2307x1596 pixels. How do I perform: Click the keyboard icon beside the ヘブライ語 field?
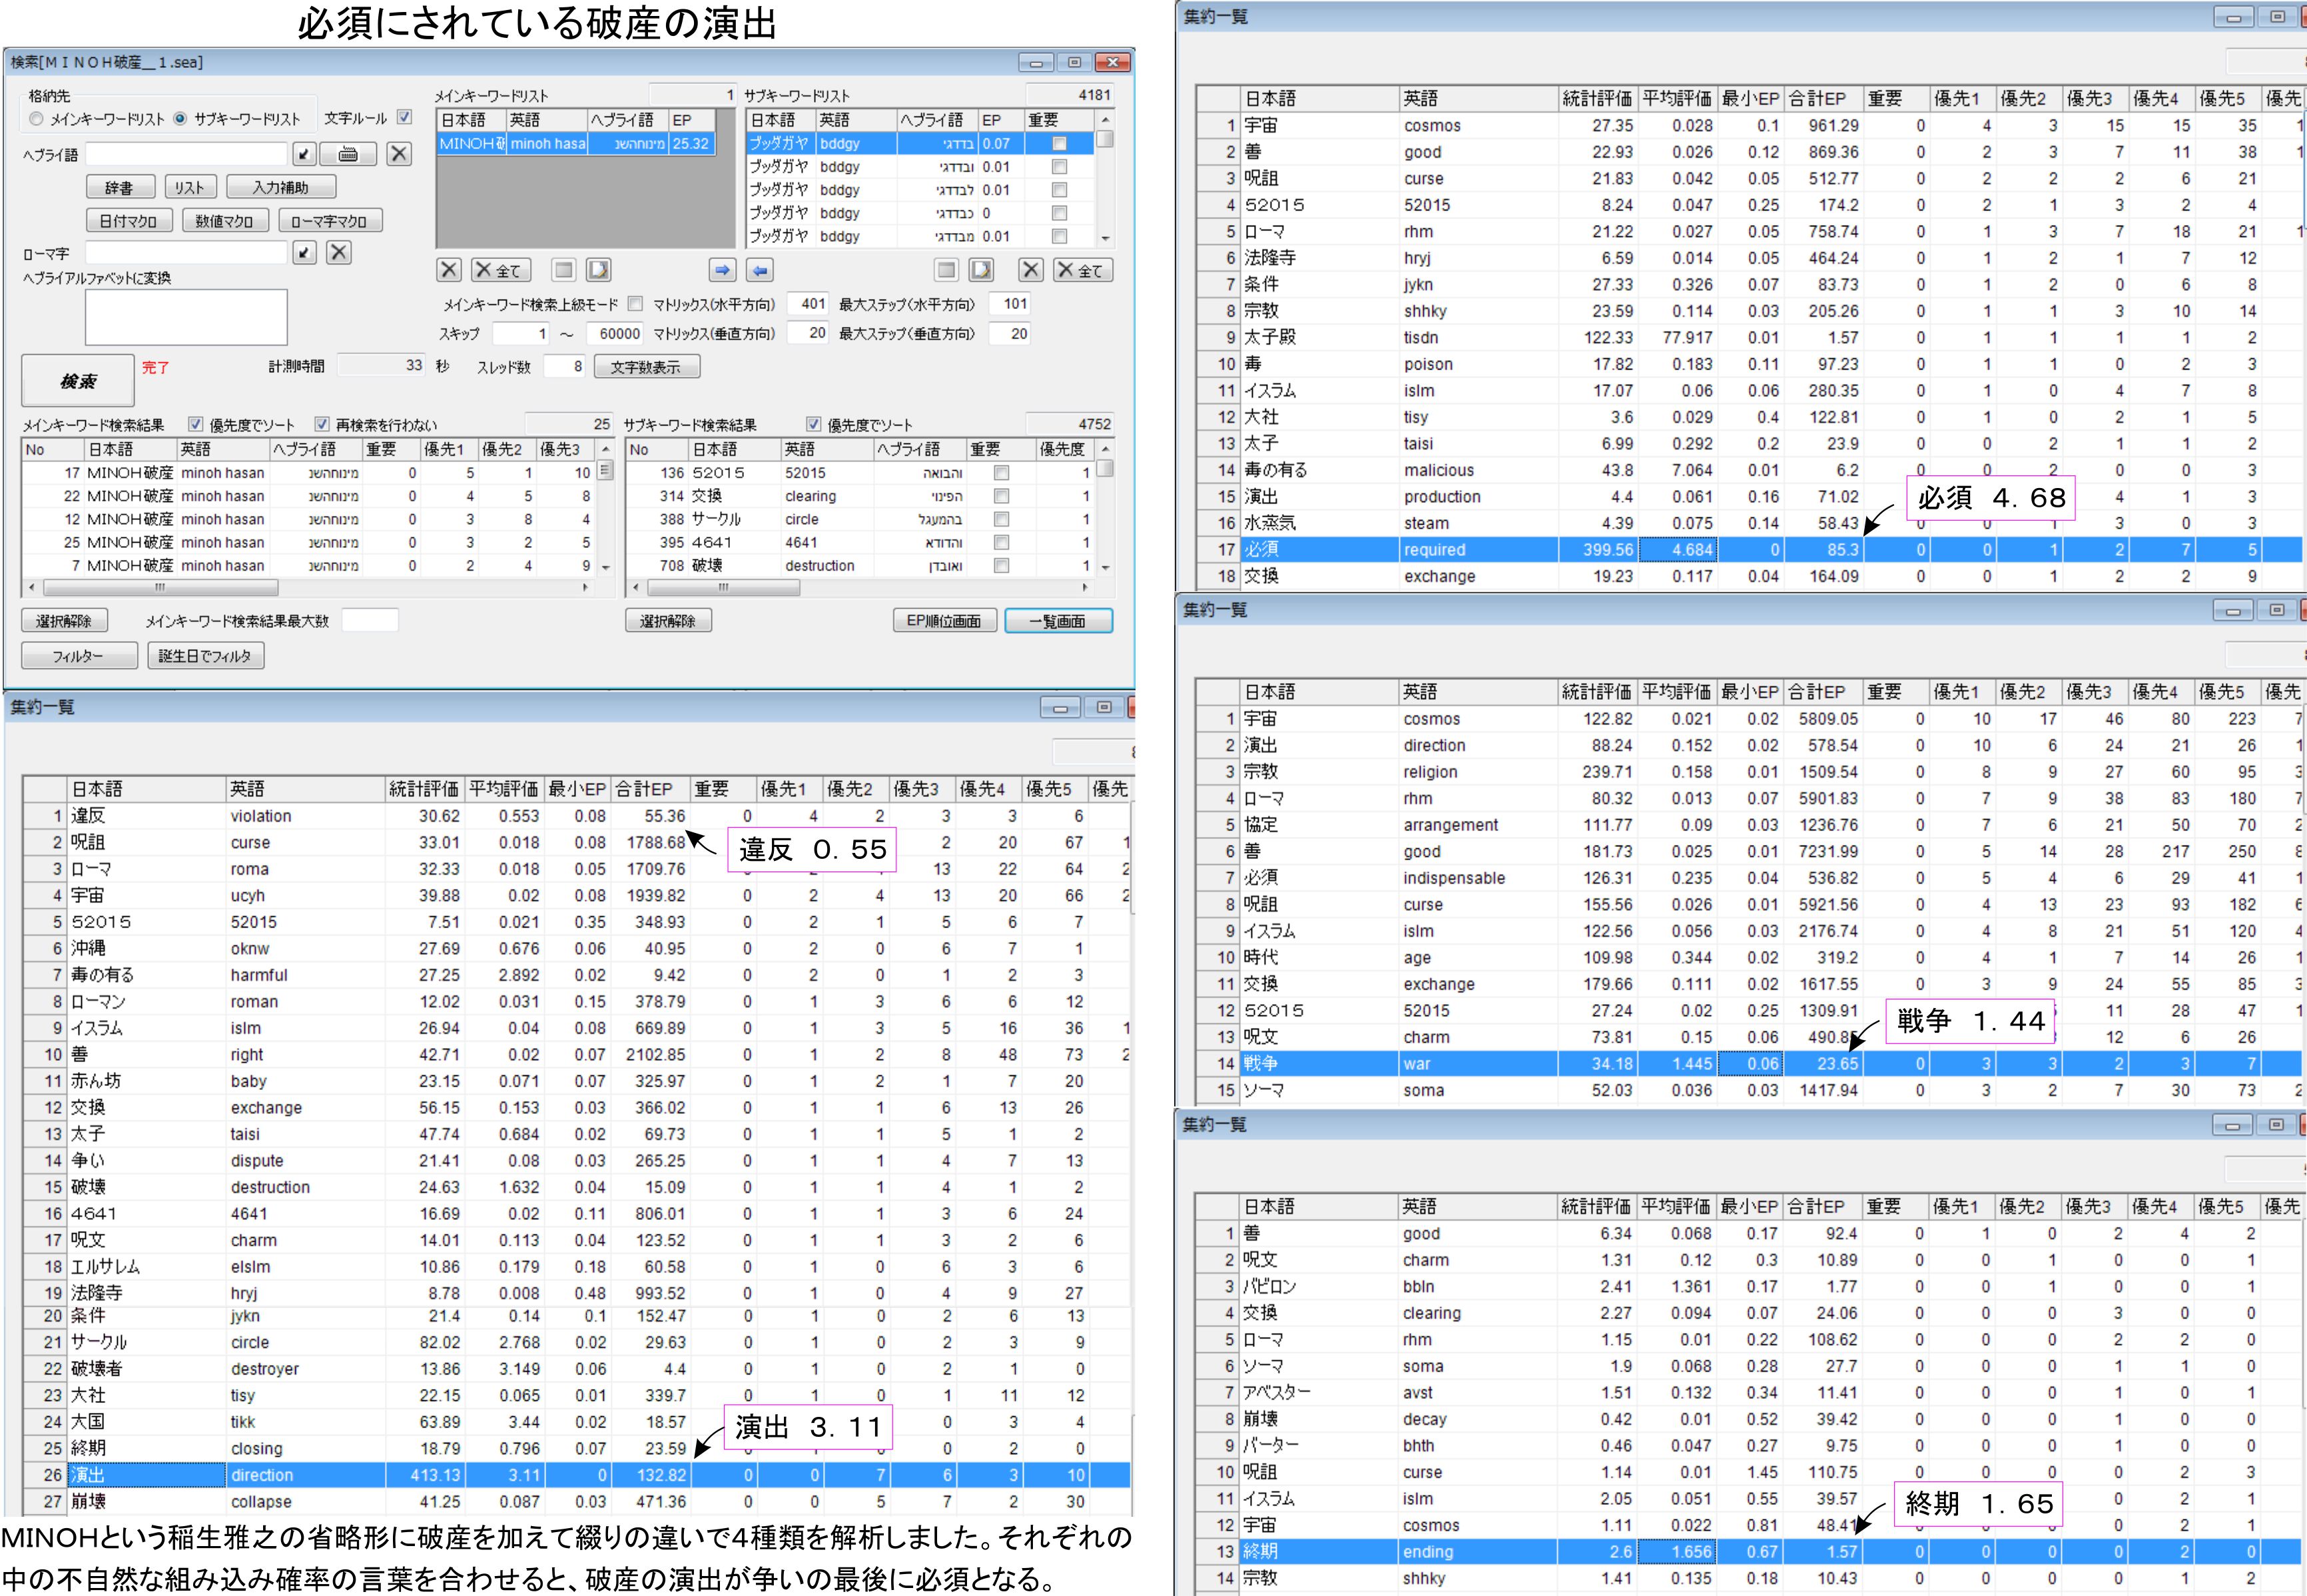(x=348, y=154)
